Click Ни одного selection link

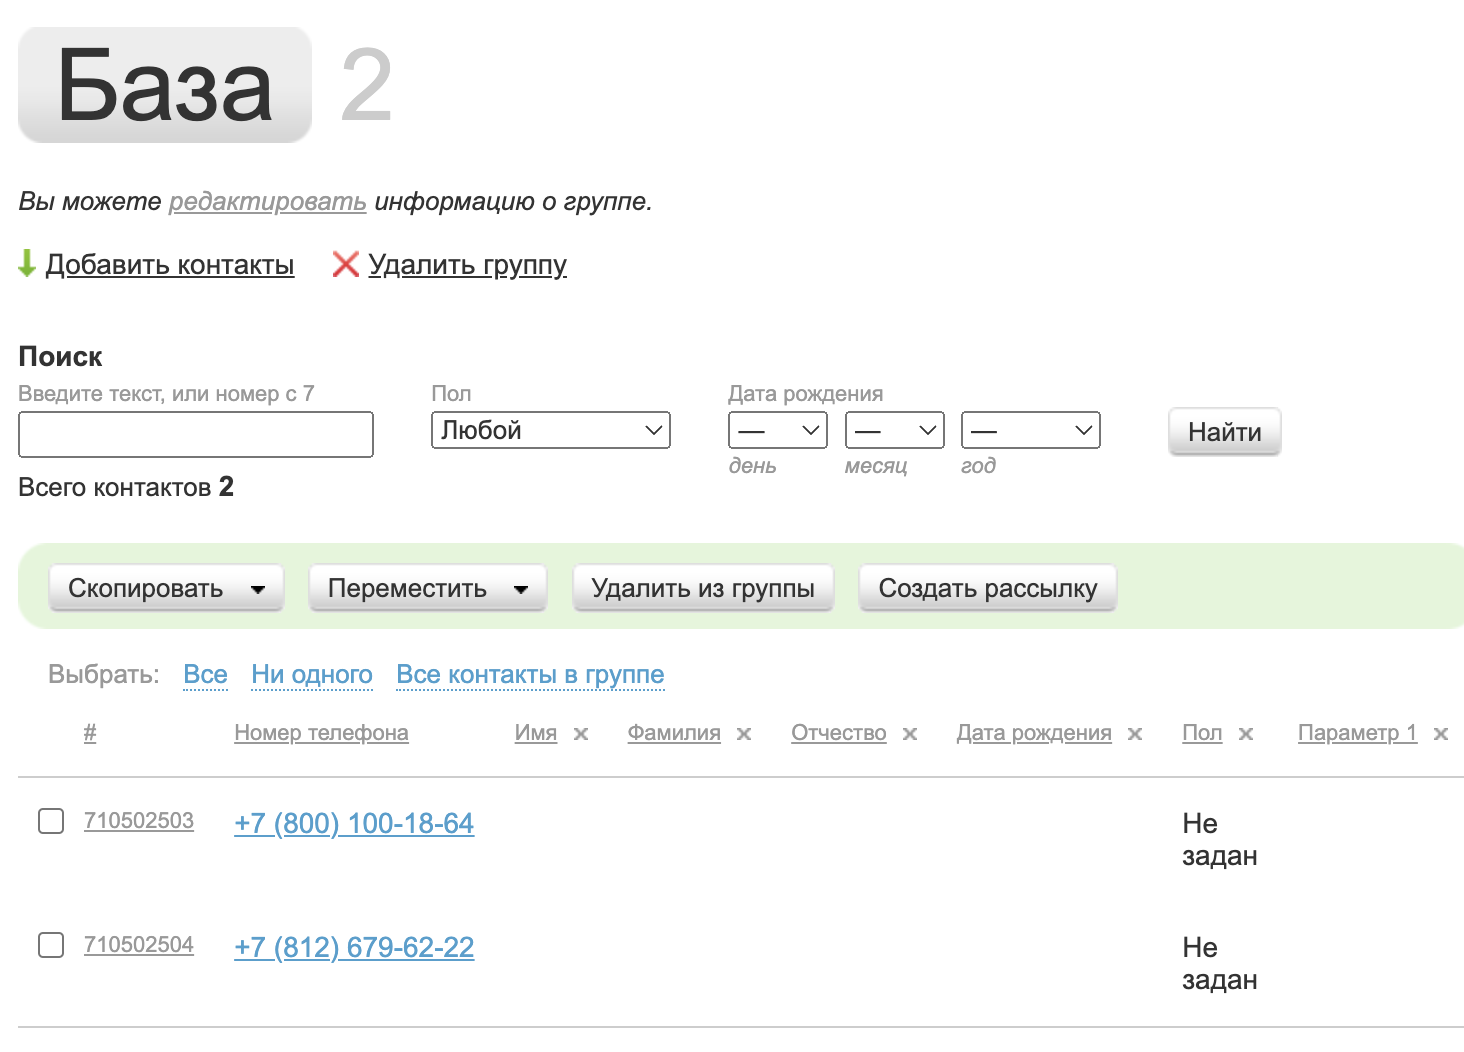(312, 675)
